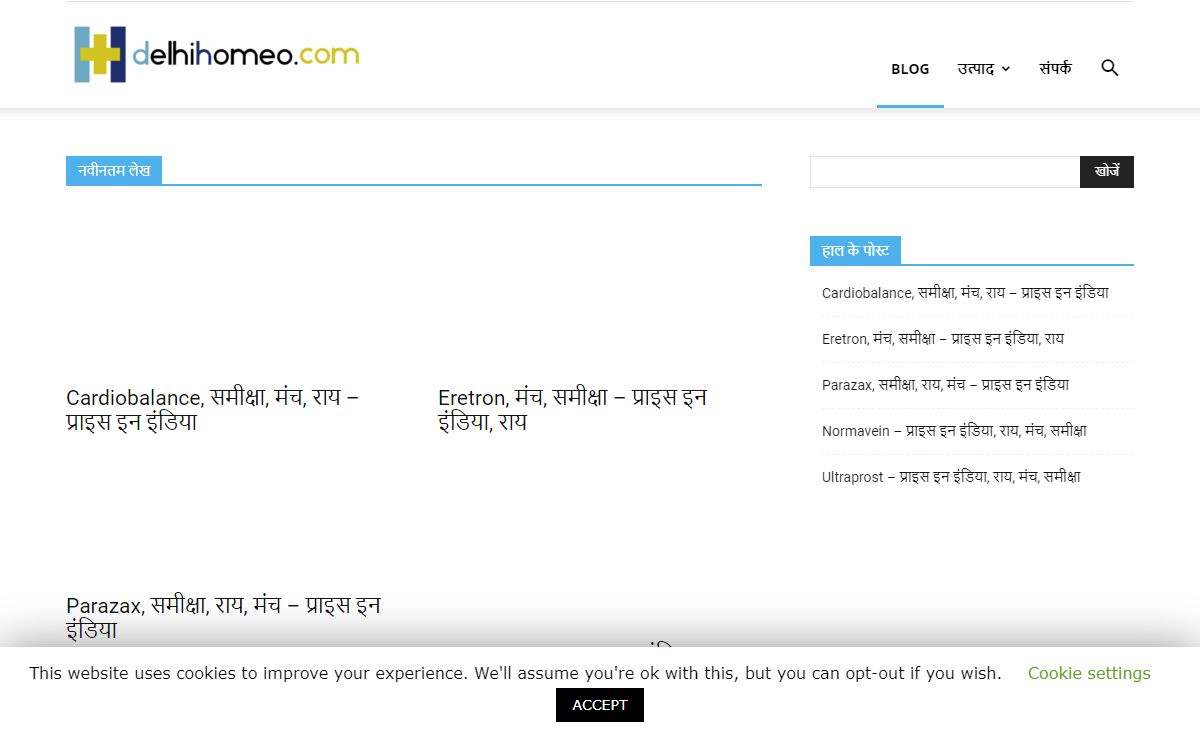The height and width of the screenshot is (740, 1200).
Task: Click the खोजें search button
Action: pyautogui.click(x=1107, y=172)
